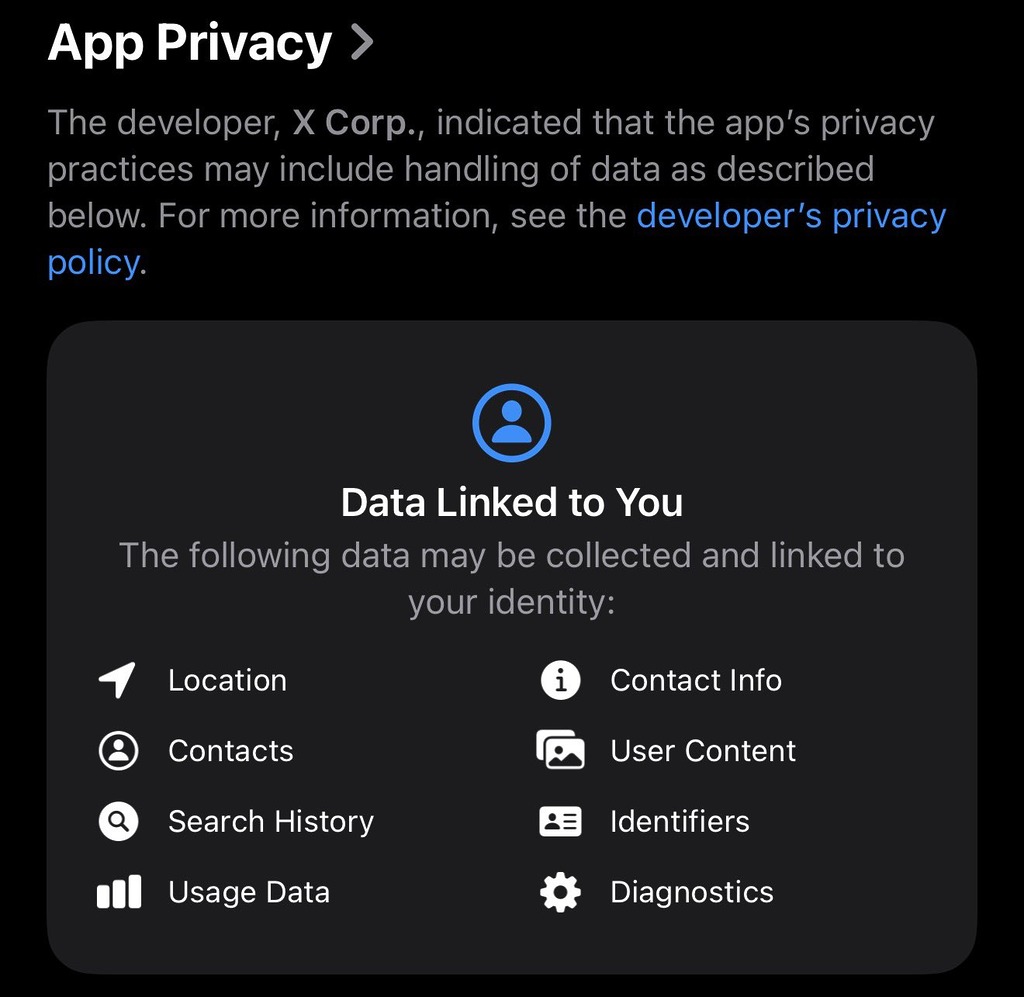Tap the User Content photo icon

(560, 751)
